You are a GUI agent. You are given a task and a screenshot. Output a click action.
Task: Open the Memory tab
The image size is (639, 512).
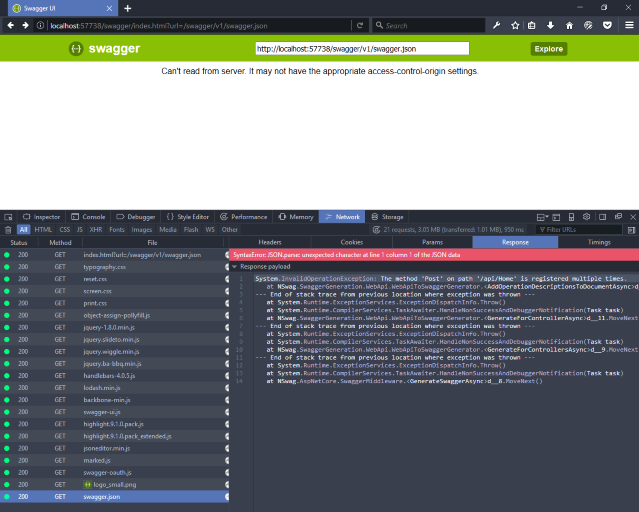[296, 217]
